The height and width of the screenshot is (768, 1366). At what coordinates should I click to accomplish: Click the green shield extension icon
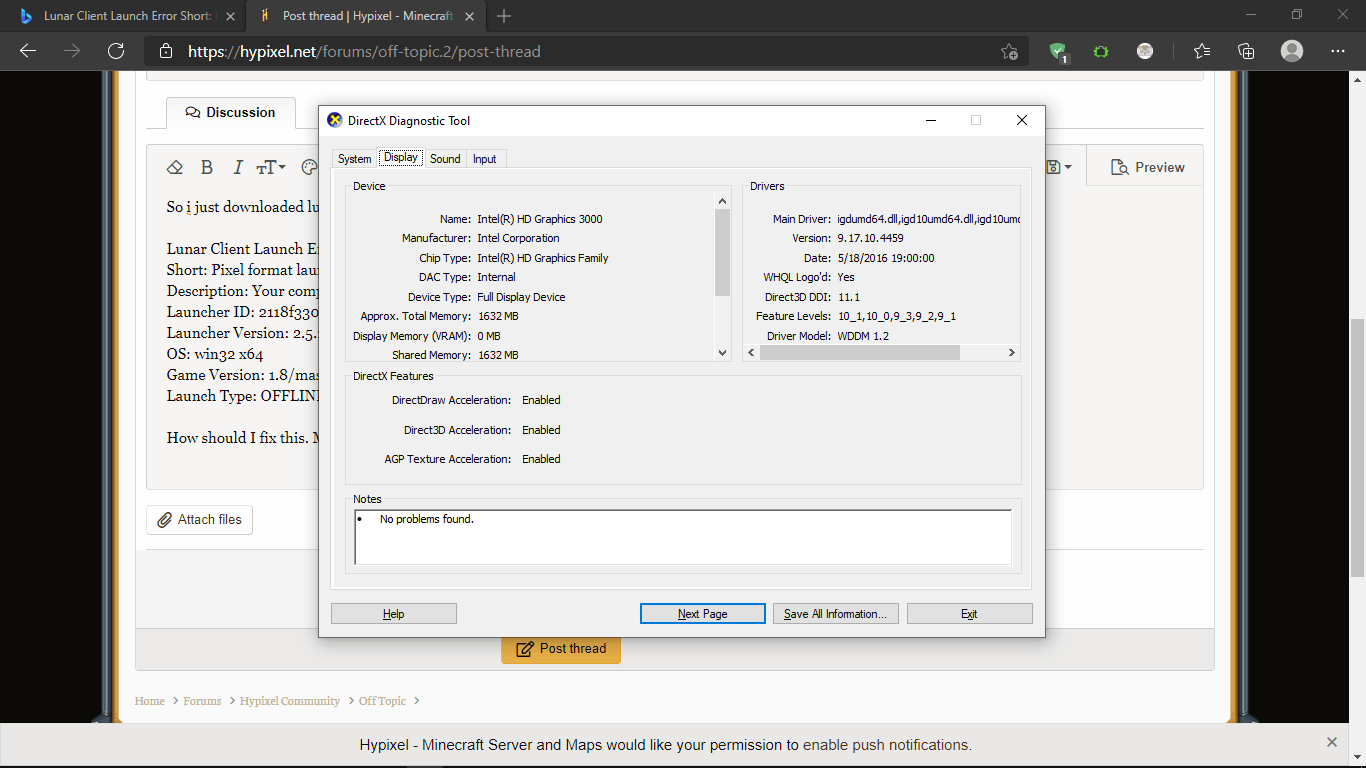[1058, 52]
